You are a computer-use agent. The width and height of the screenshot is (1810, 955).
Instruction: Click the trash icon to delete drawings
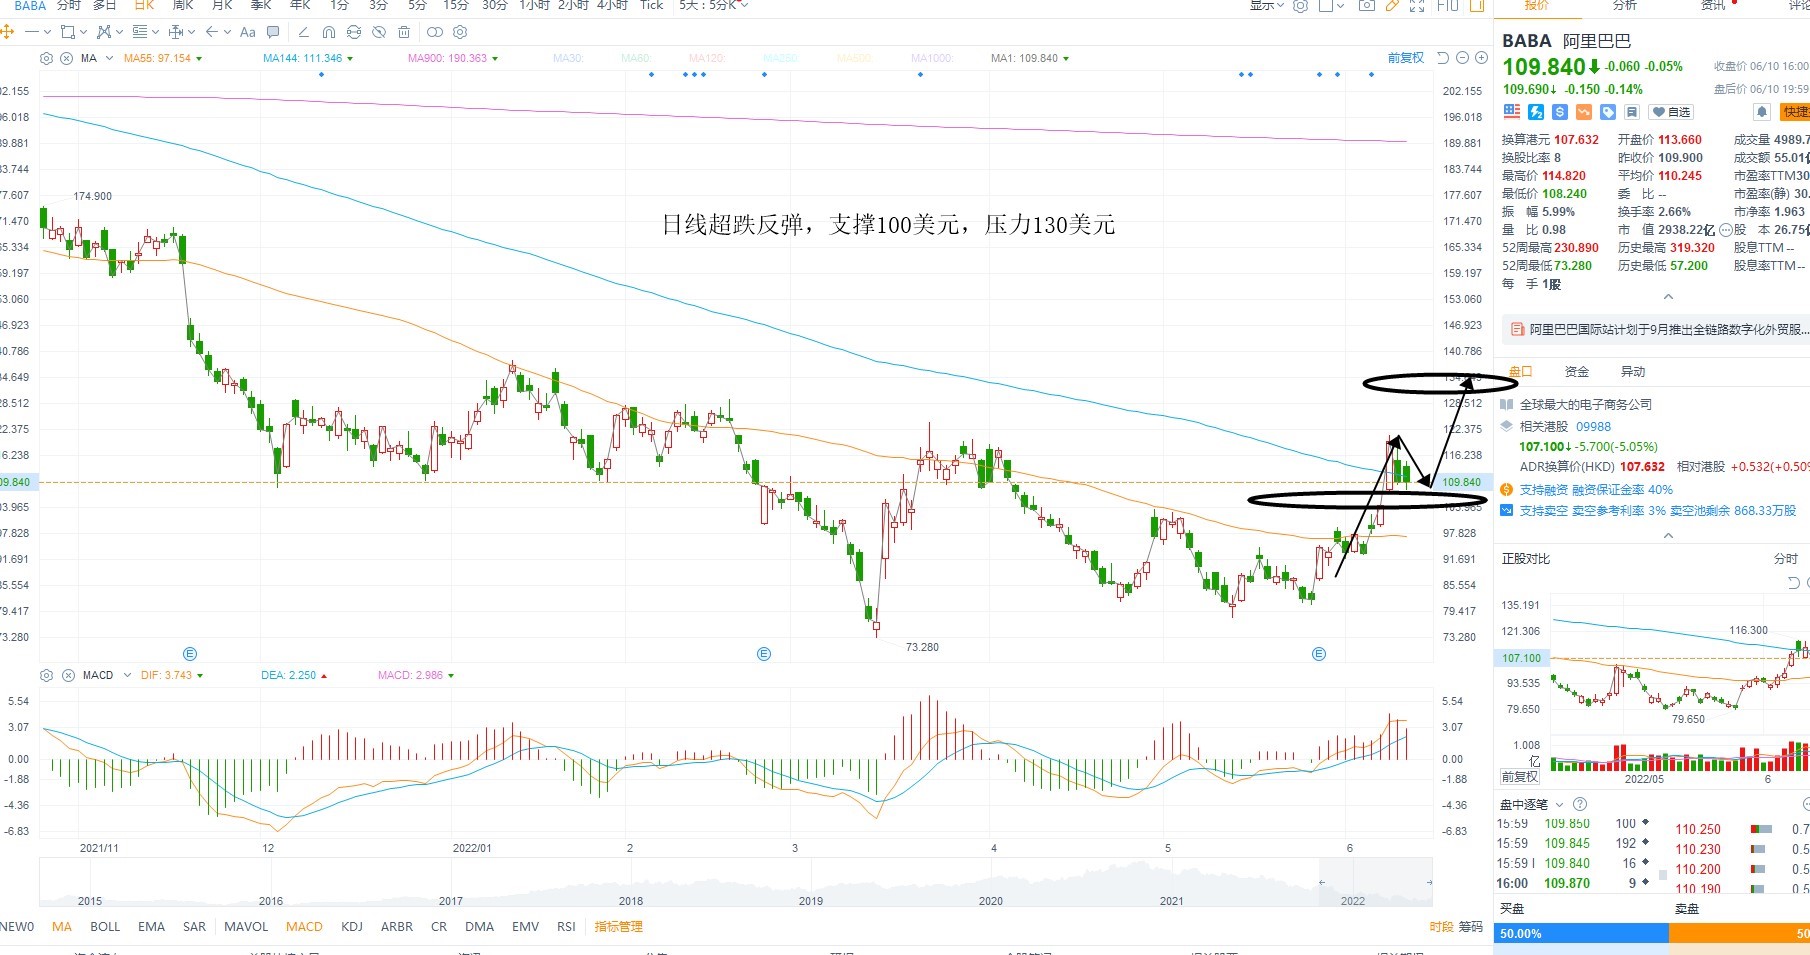[x=404, y=32]
